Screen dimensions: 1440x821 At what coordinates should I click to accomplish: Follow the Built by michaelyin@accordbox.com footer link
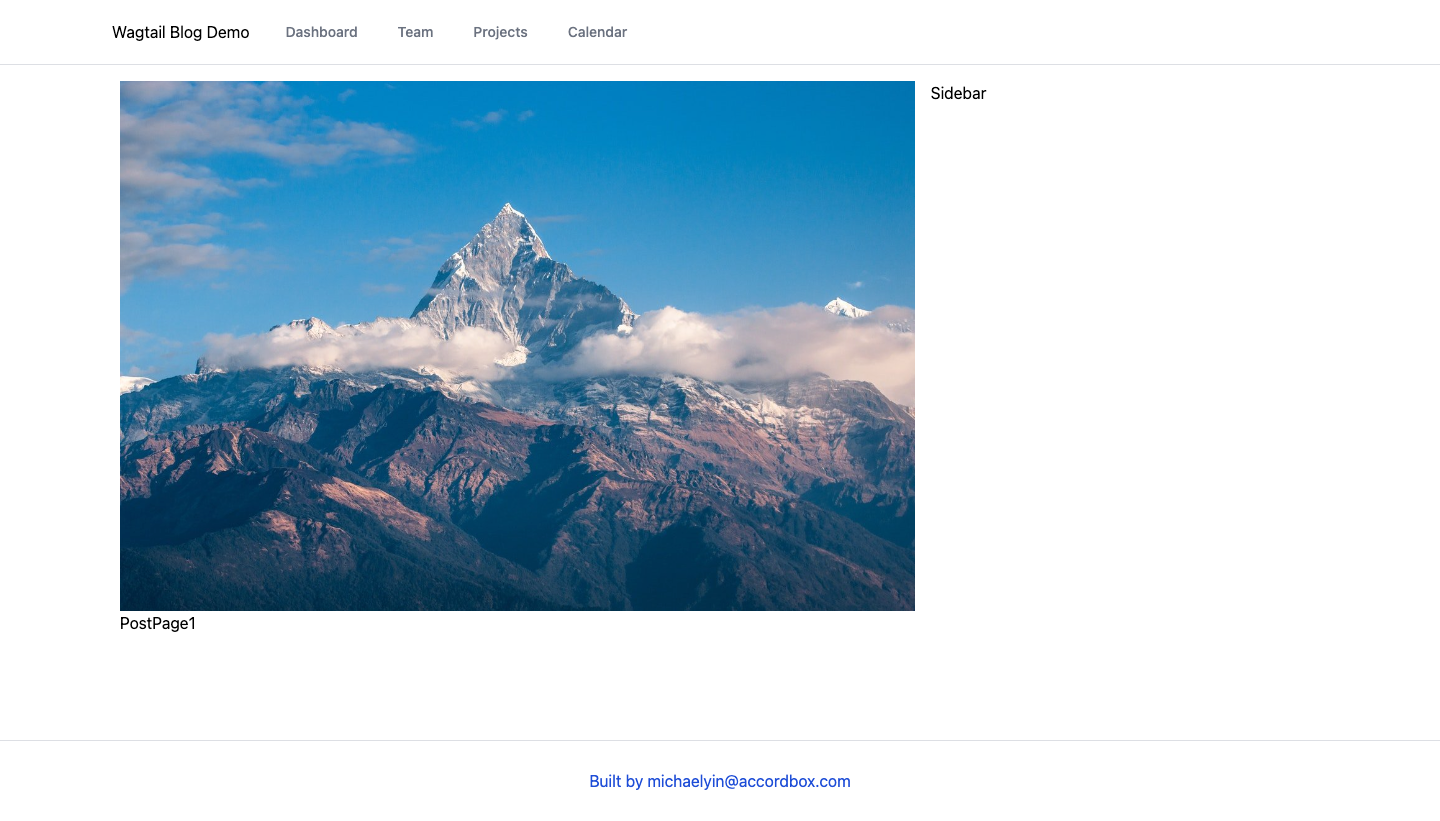[x=720, y=781]
